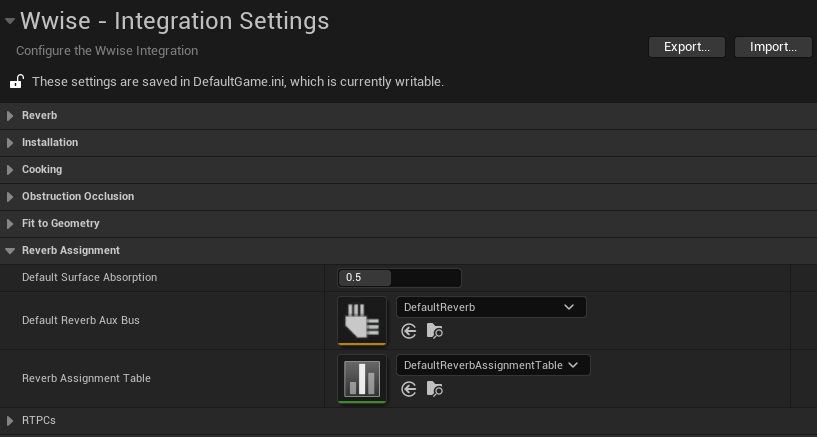Expand the RTPCs section
The image size is (817, 437).
click(11, 421)
